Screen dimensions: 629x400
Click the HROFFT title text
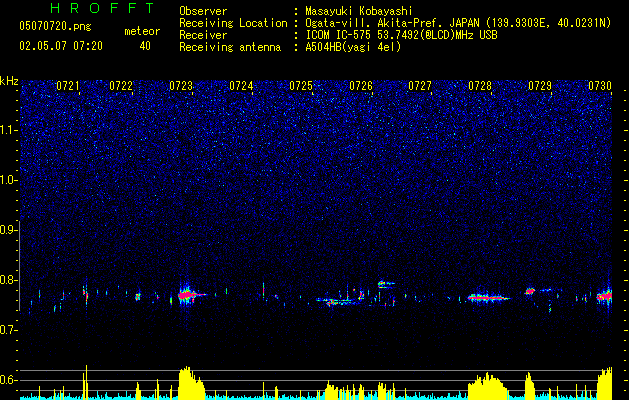coord(102,8)
